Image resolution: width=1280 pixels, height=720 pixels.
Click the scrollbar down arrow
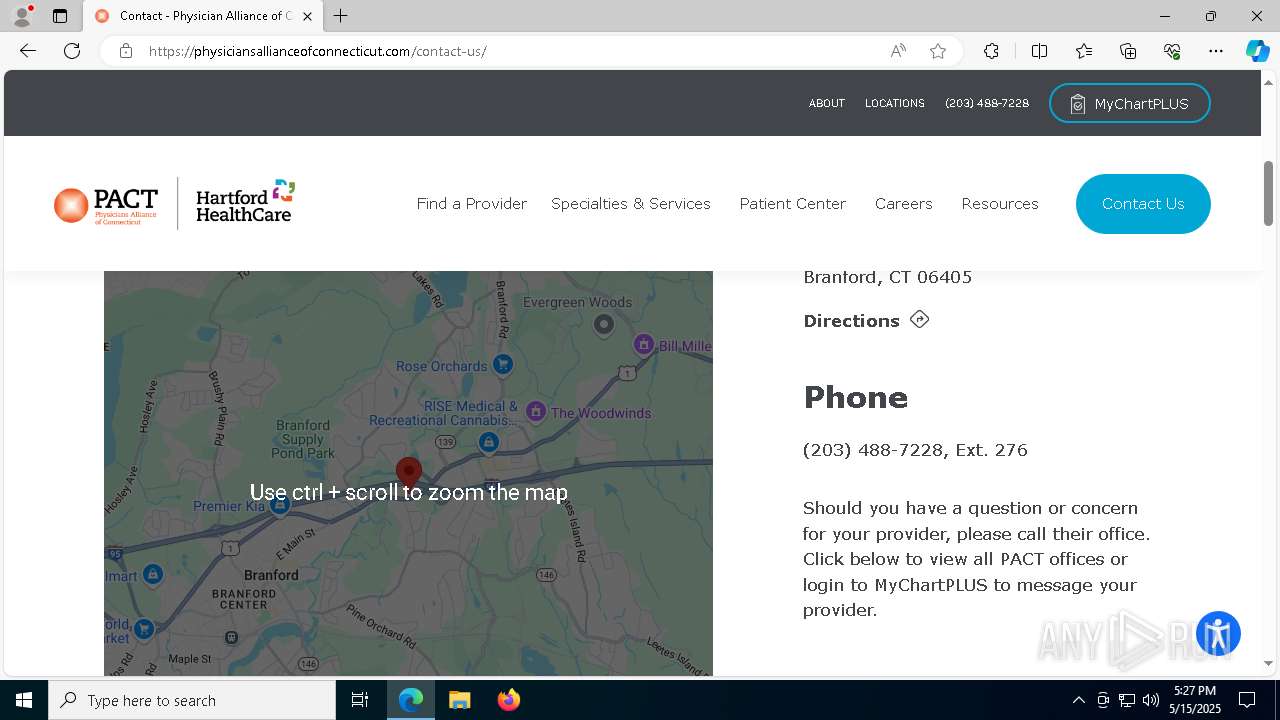pyautogui.click(x=1268, y=664)
